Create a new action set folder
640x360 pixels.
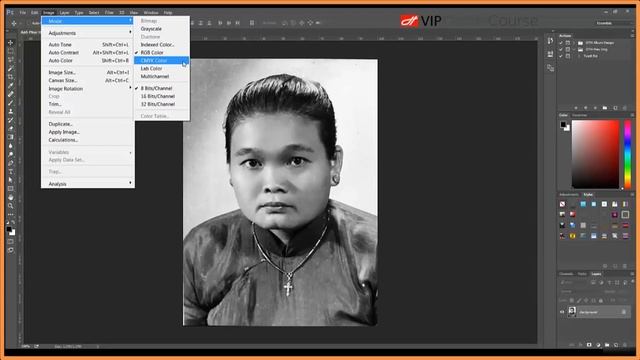click(605, 108)
